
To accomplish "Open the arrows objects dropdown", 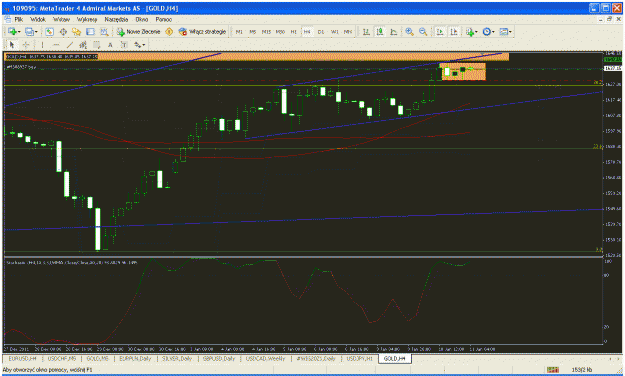I will 140,45.
